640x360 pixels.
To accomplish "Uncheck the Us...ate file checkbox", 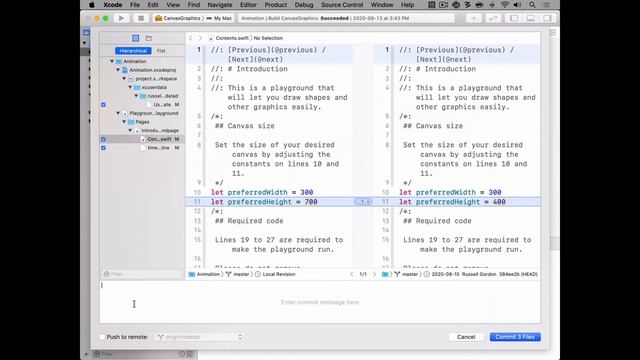I will (103, 105).
